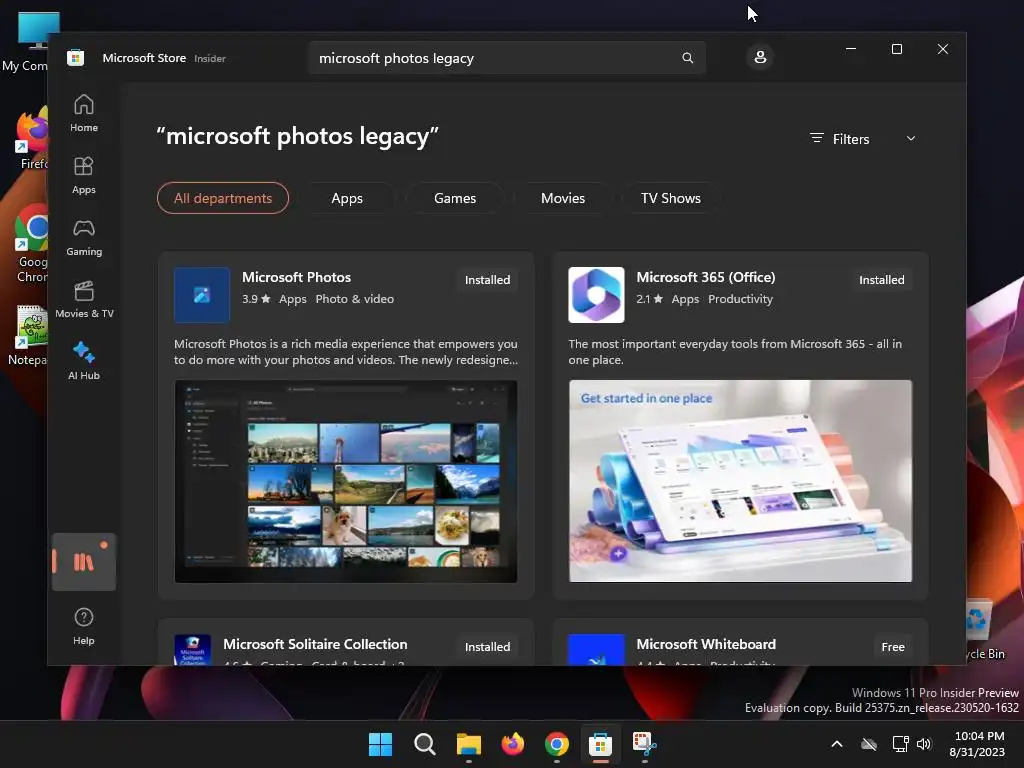1024x768 pixels.
Task: Click the Microsoft 365 'Get started in one place' image
Action: (741, 481)
